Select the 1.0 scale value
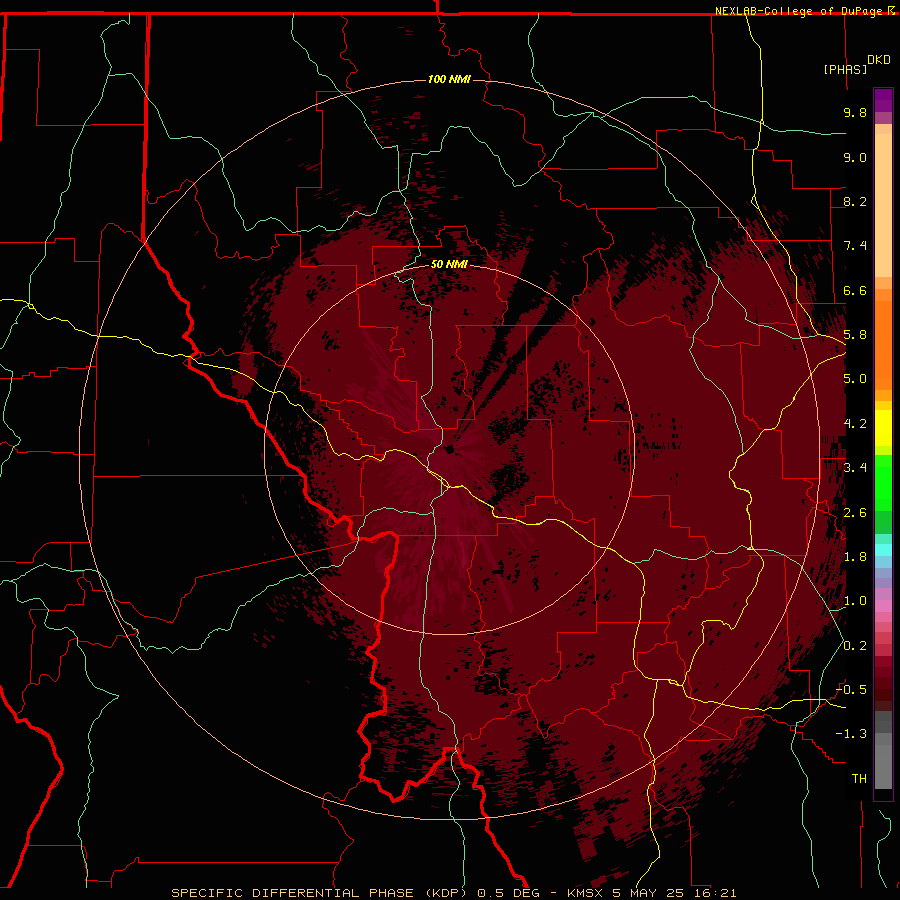 tap(855, 601)
